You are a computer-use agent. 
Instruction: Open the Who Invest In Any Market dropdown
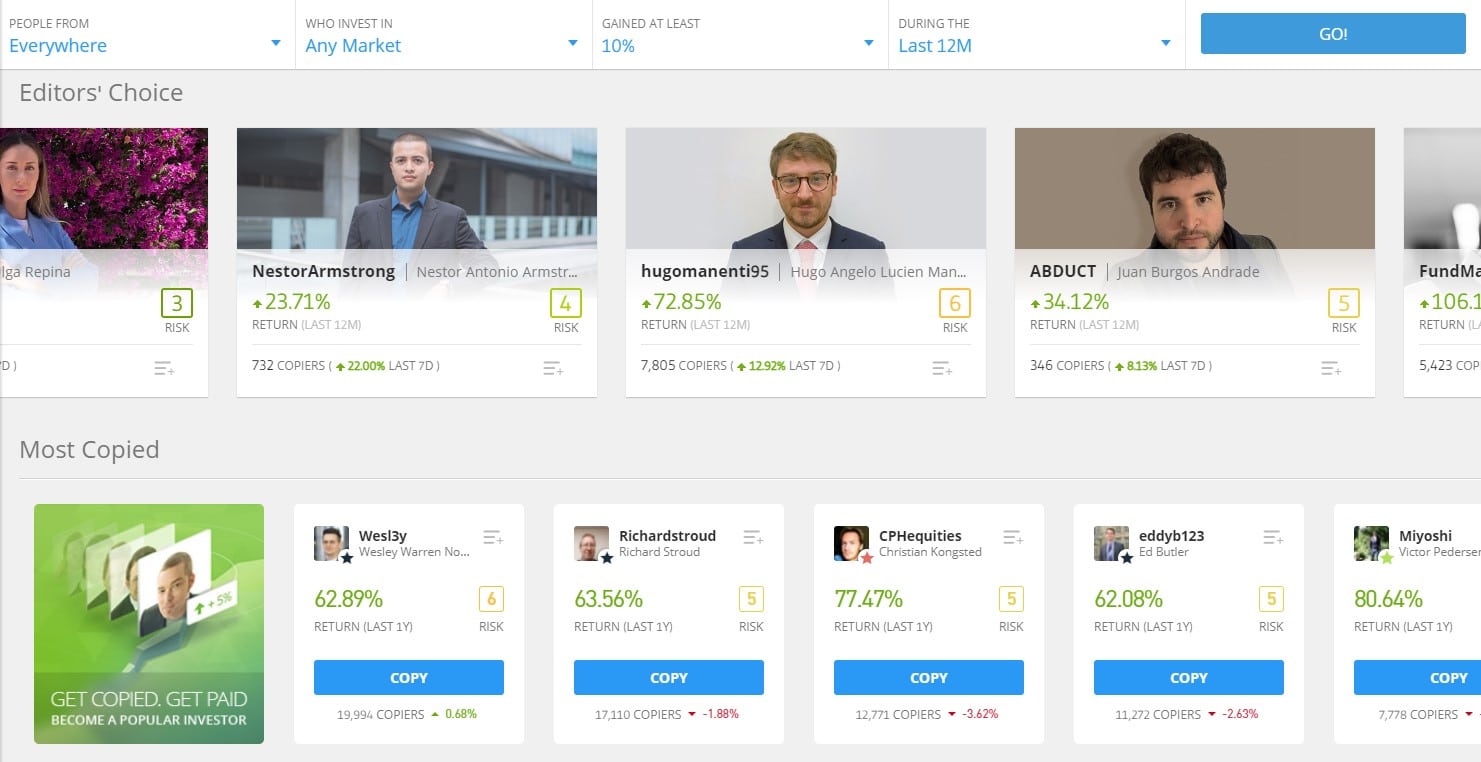point(443,35)
